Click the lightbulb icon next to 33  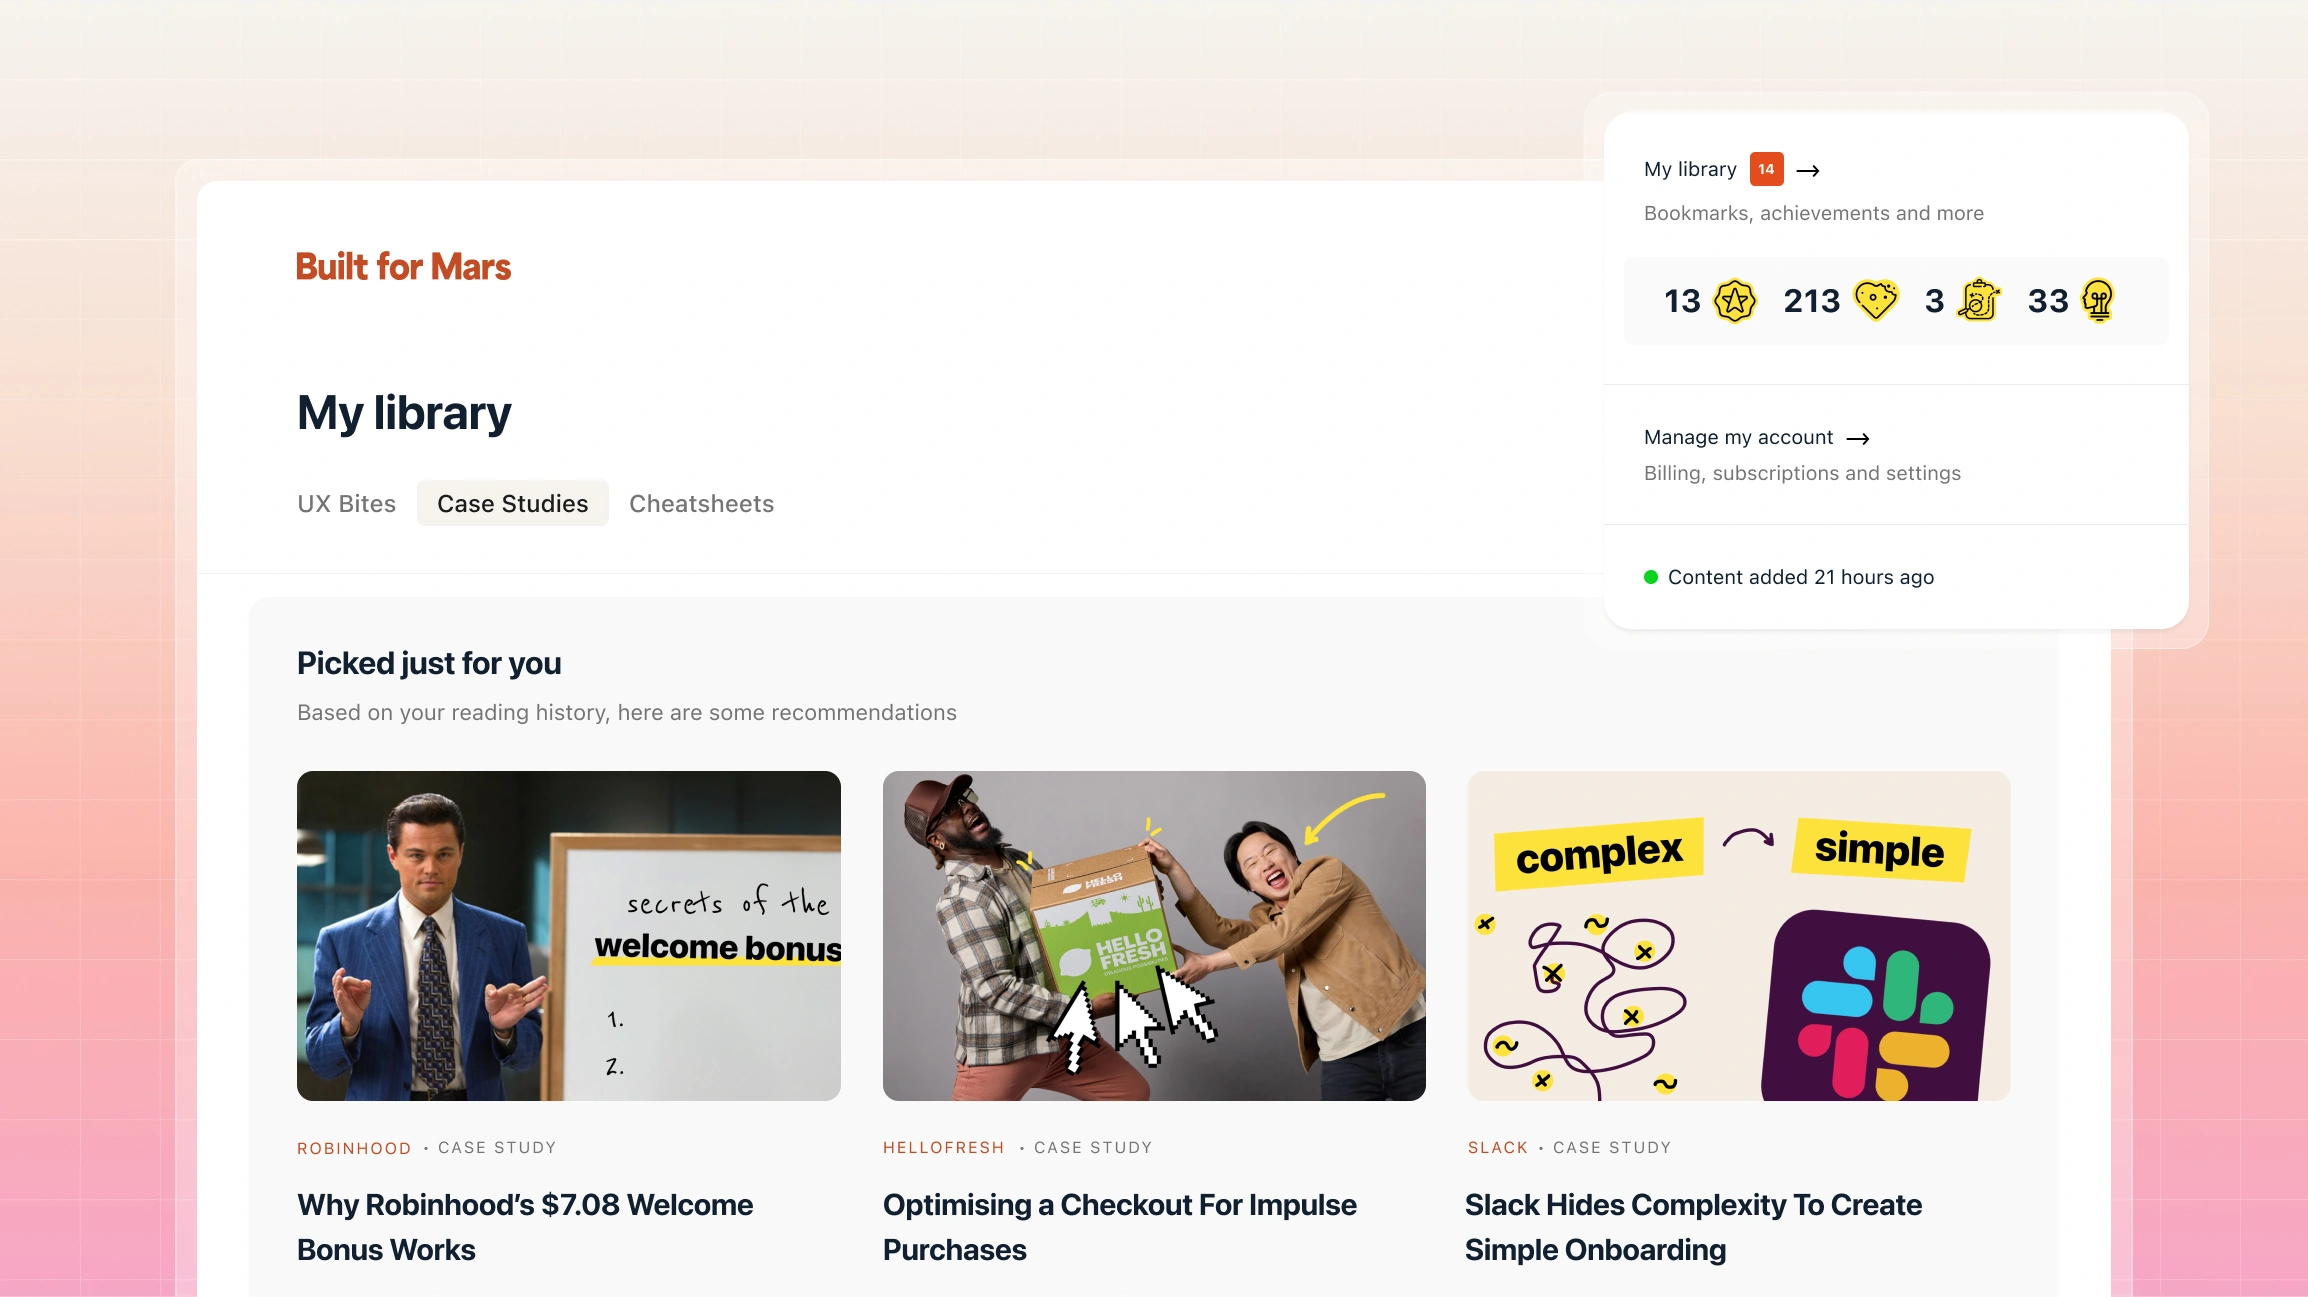pos(2097,300)
